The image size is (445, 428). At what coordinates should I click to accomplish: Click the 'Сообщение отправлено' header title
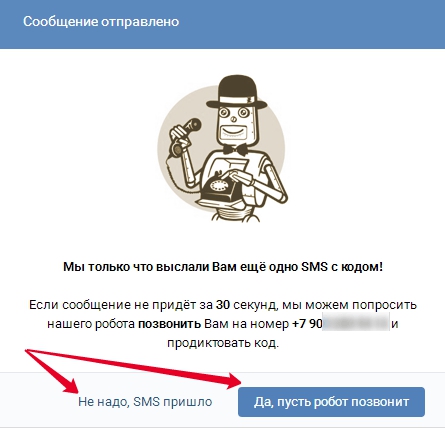tap(101, 21)
